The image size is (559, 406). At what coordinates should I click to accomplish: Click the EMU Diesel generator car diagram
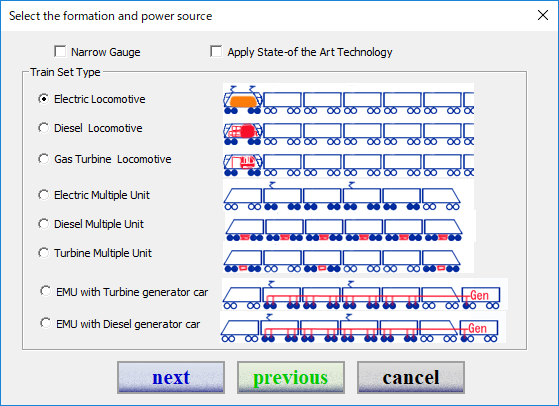[x=363, y=327]
